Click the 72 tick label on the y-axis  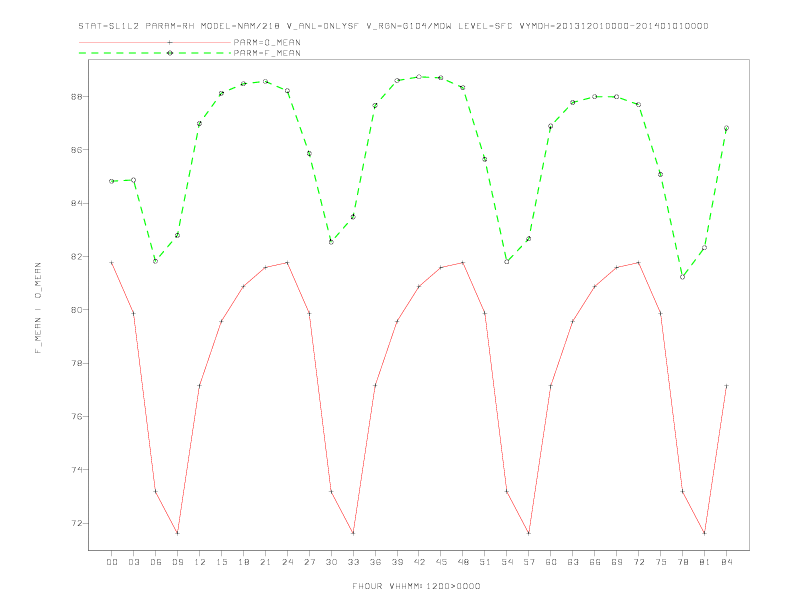click(x=76, y=524)
